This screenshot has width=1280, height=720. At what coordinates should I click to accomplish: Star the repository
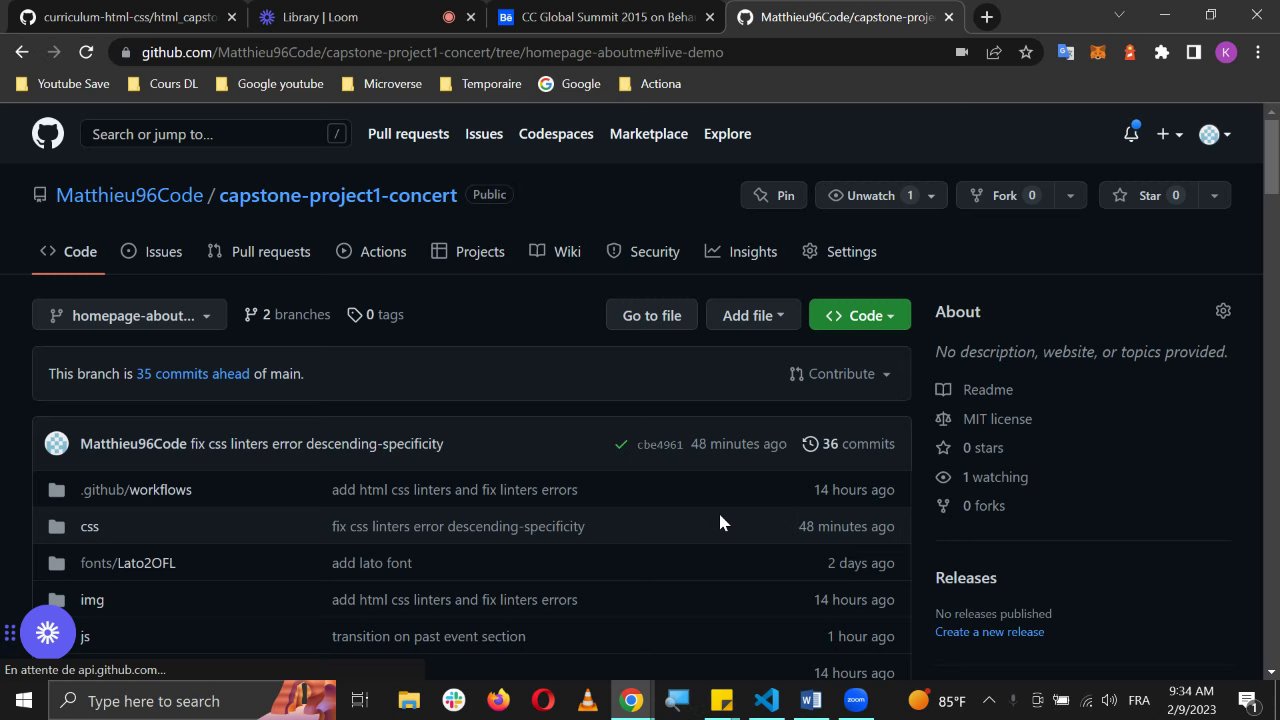click(1148, 195)
